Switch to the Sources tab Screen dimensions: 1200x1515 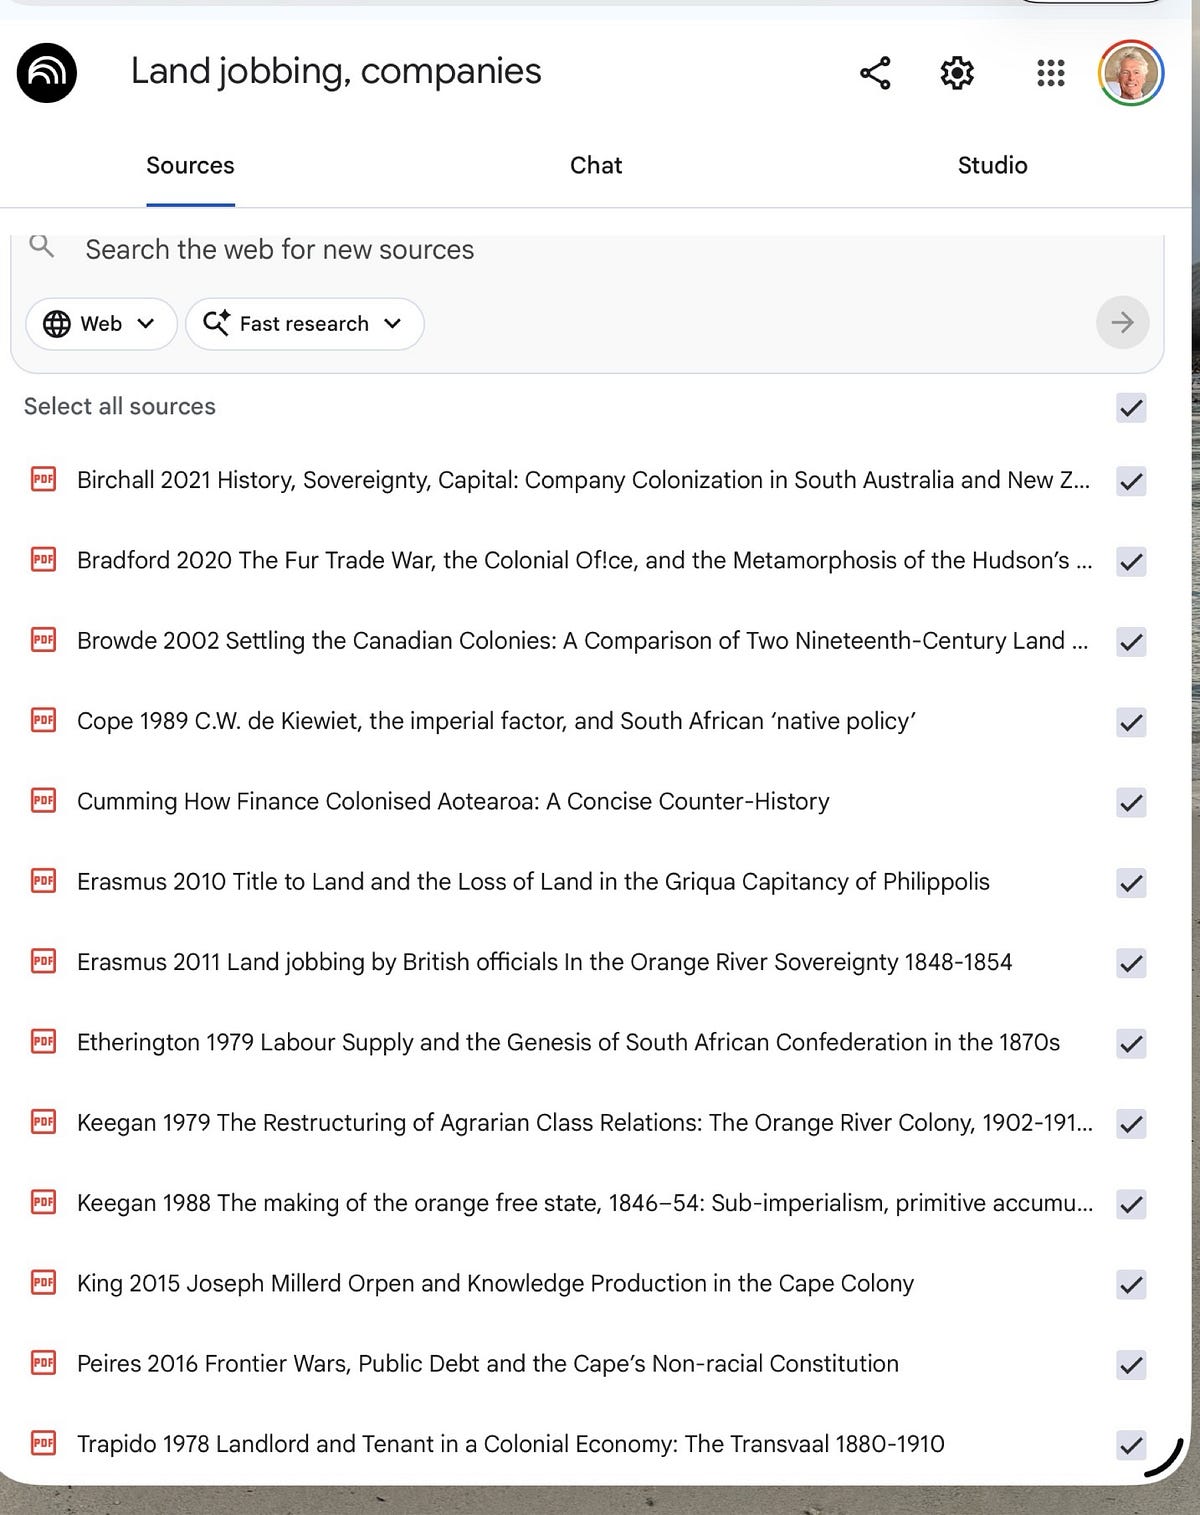(190, 165)
